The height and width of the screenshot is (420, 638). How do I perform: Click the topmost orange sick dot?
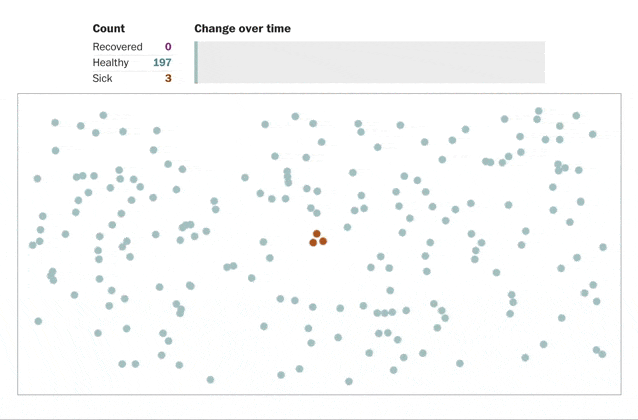coord(317,234)
